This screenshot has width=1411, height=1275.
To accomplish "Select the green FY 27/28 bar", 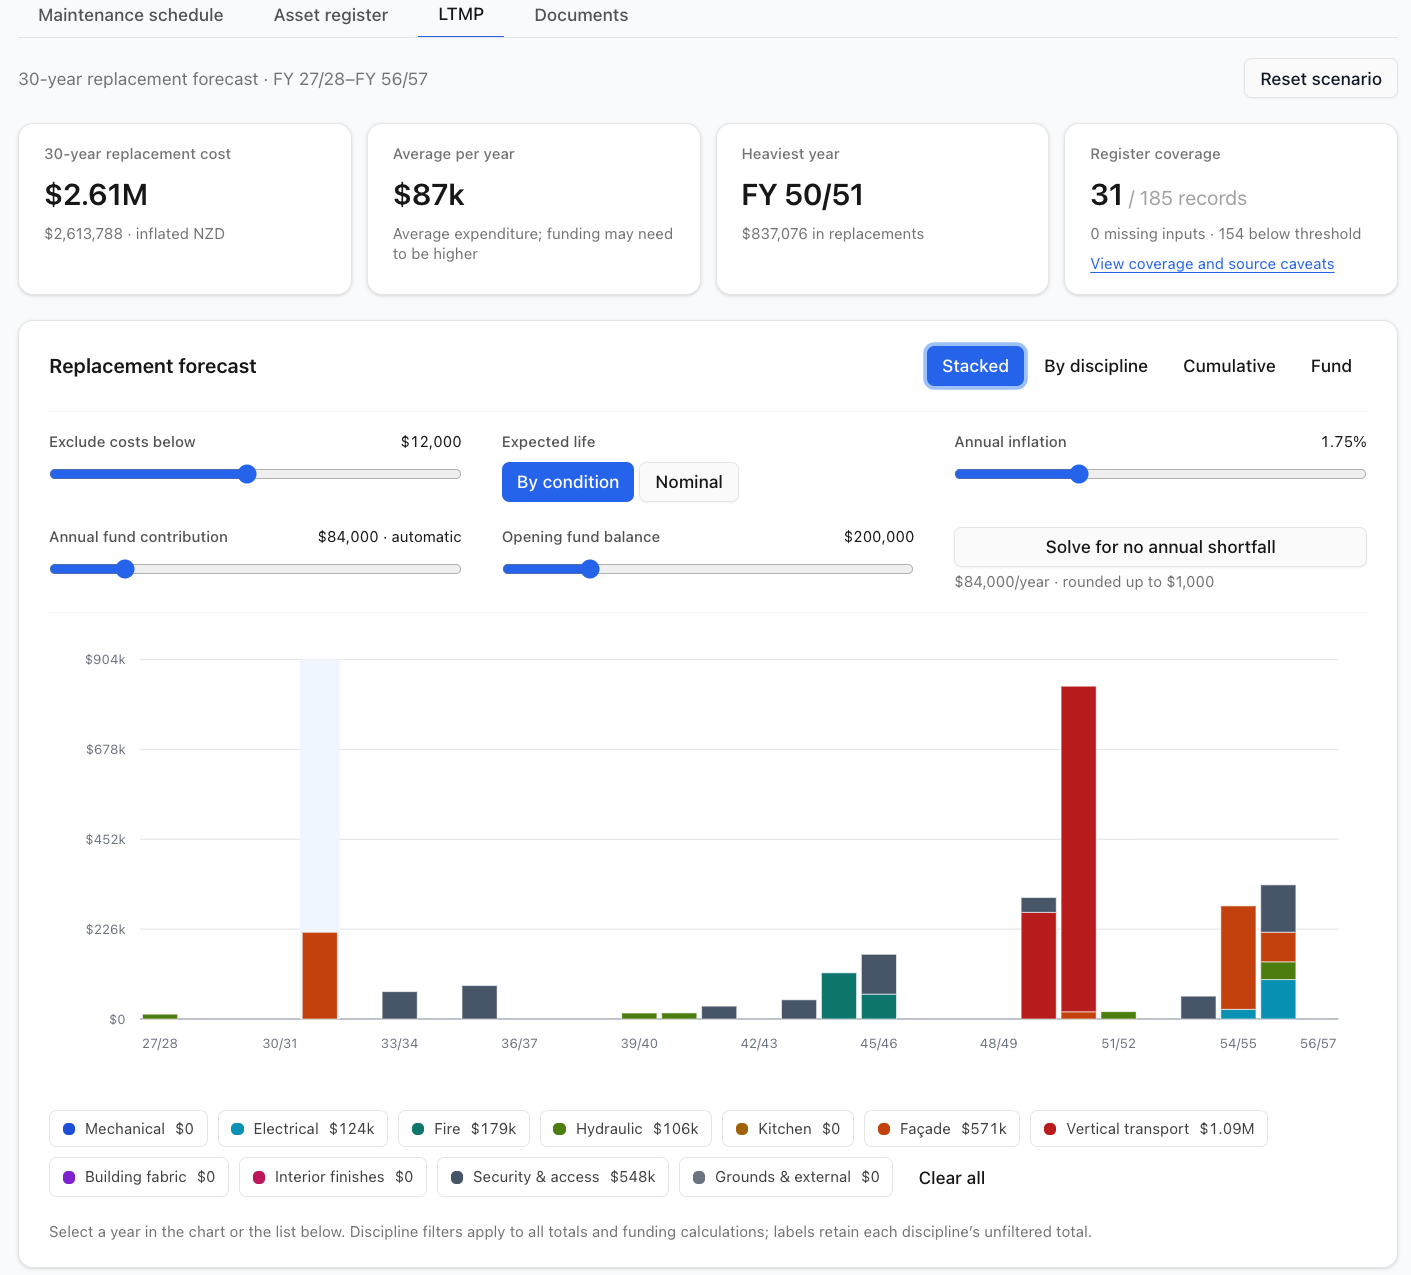I will (160, 1016).
